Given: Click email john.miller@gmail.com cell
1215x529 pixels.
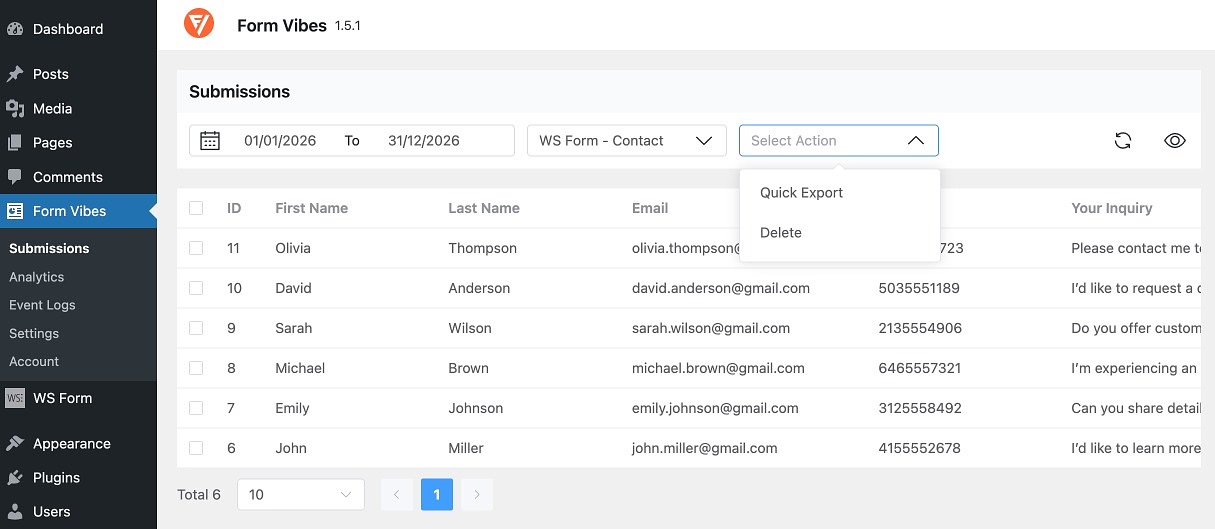Looking at the screenshot, I should tap(705, 448).
